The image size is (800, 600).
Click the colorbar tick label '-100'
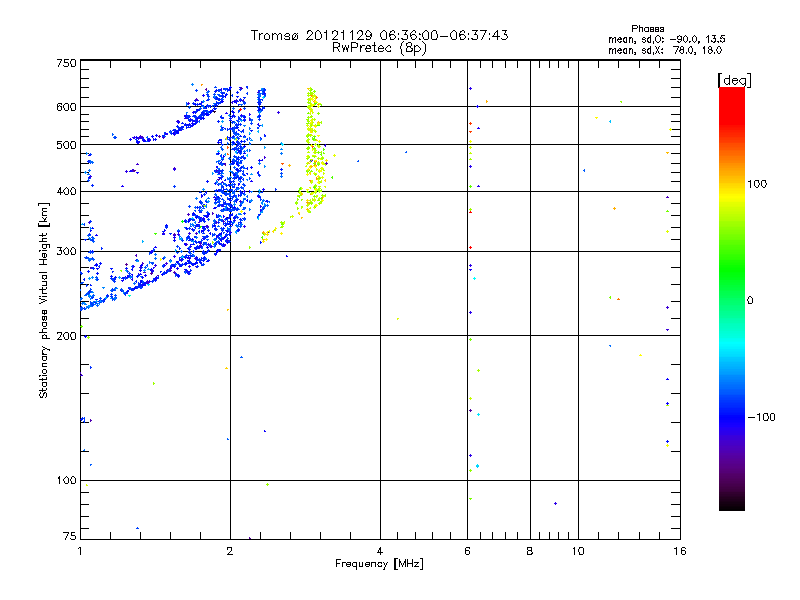761,417
